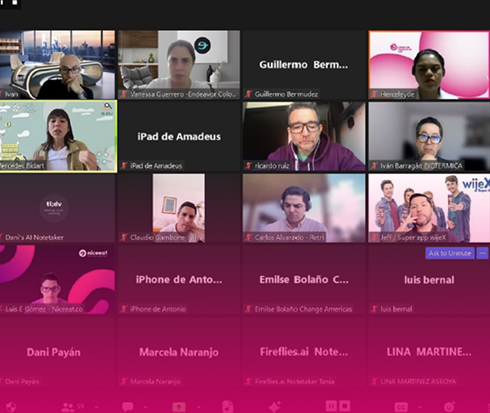Select Mercedes Bidart's active speaker tile
The width and height of the screenshot is (490, 413).
[58, 136]
